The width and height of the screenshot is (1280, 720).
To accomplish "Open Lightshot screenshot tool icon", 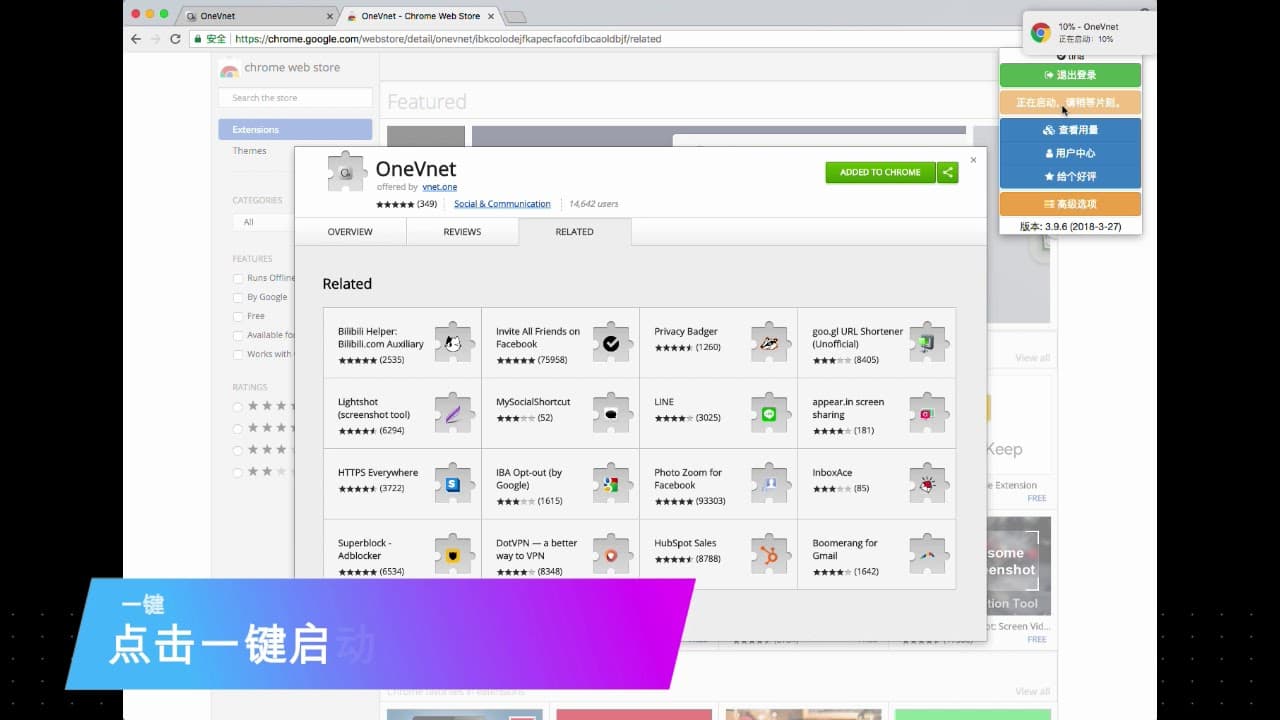I will click(x=453, y=412).
